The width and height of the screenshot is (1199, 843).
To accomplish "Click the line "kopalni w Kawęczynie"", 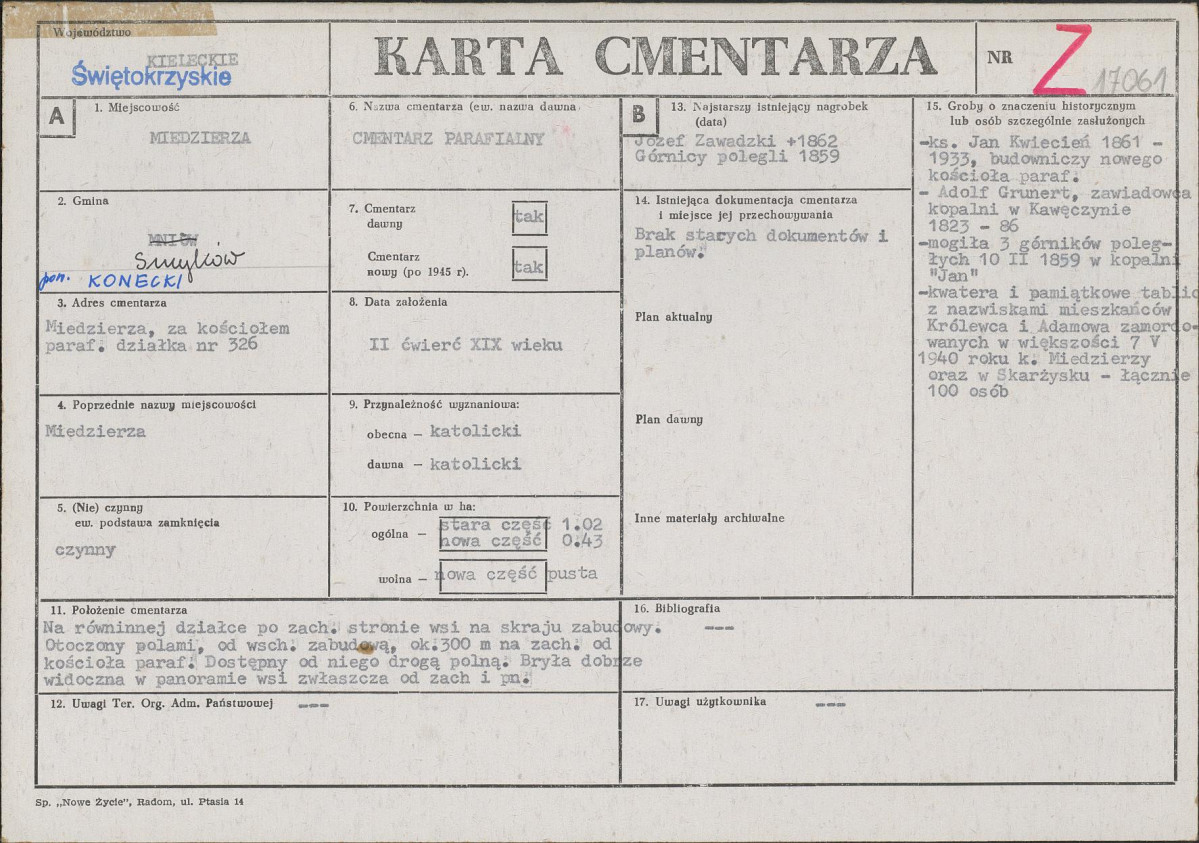I will (1029, 210).
